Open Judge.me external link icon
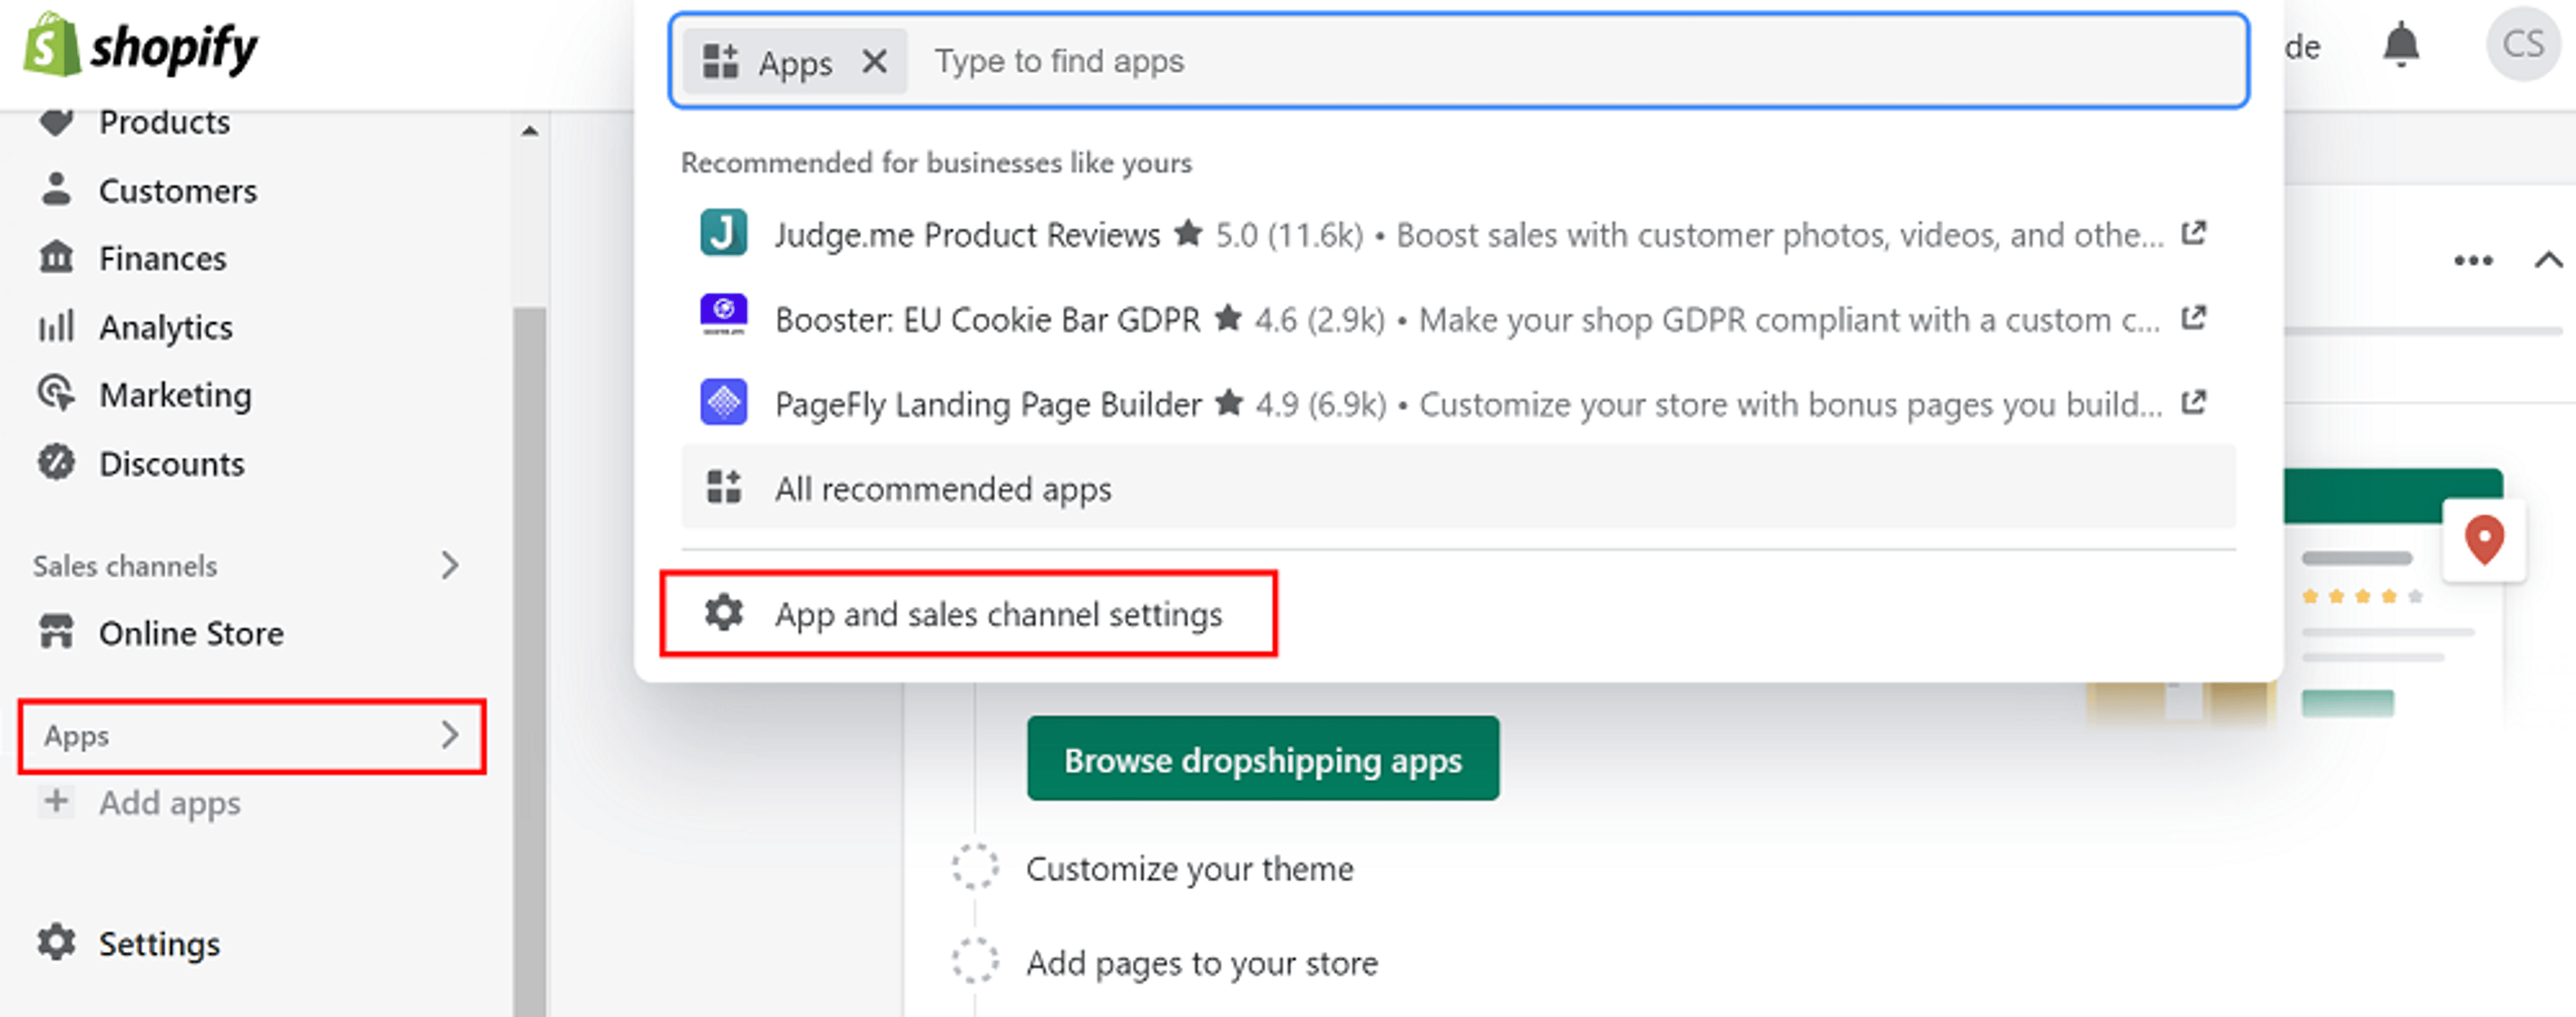The height and width of the screenshot is (1017, 2576). (x=2194, y=233)
